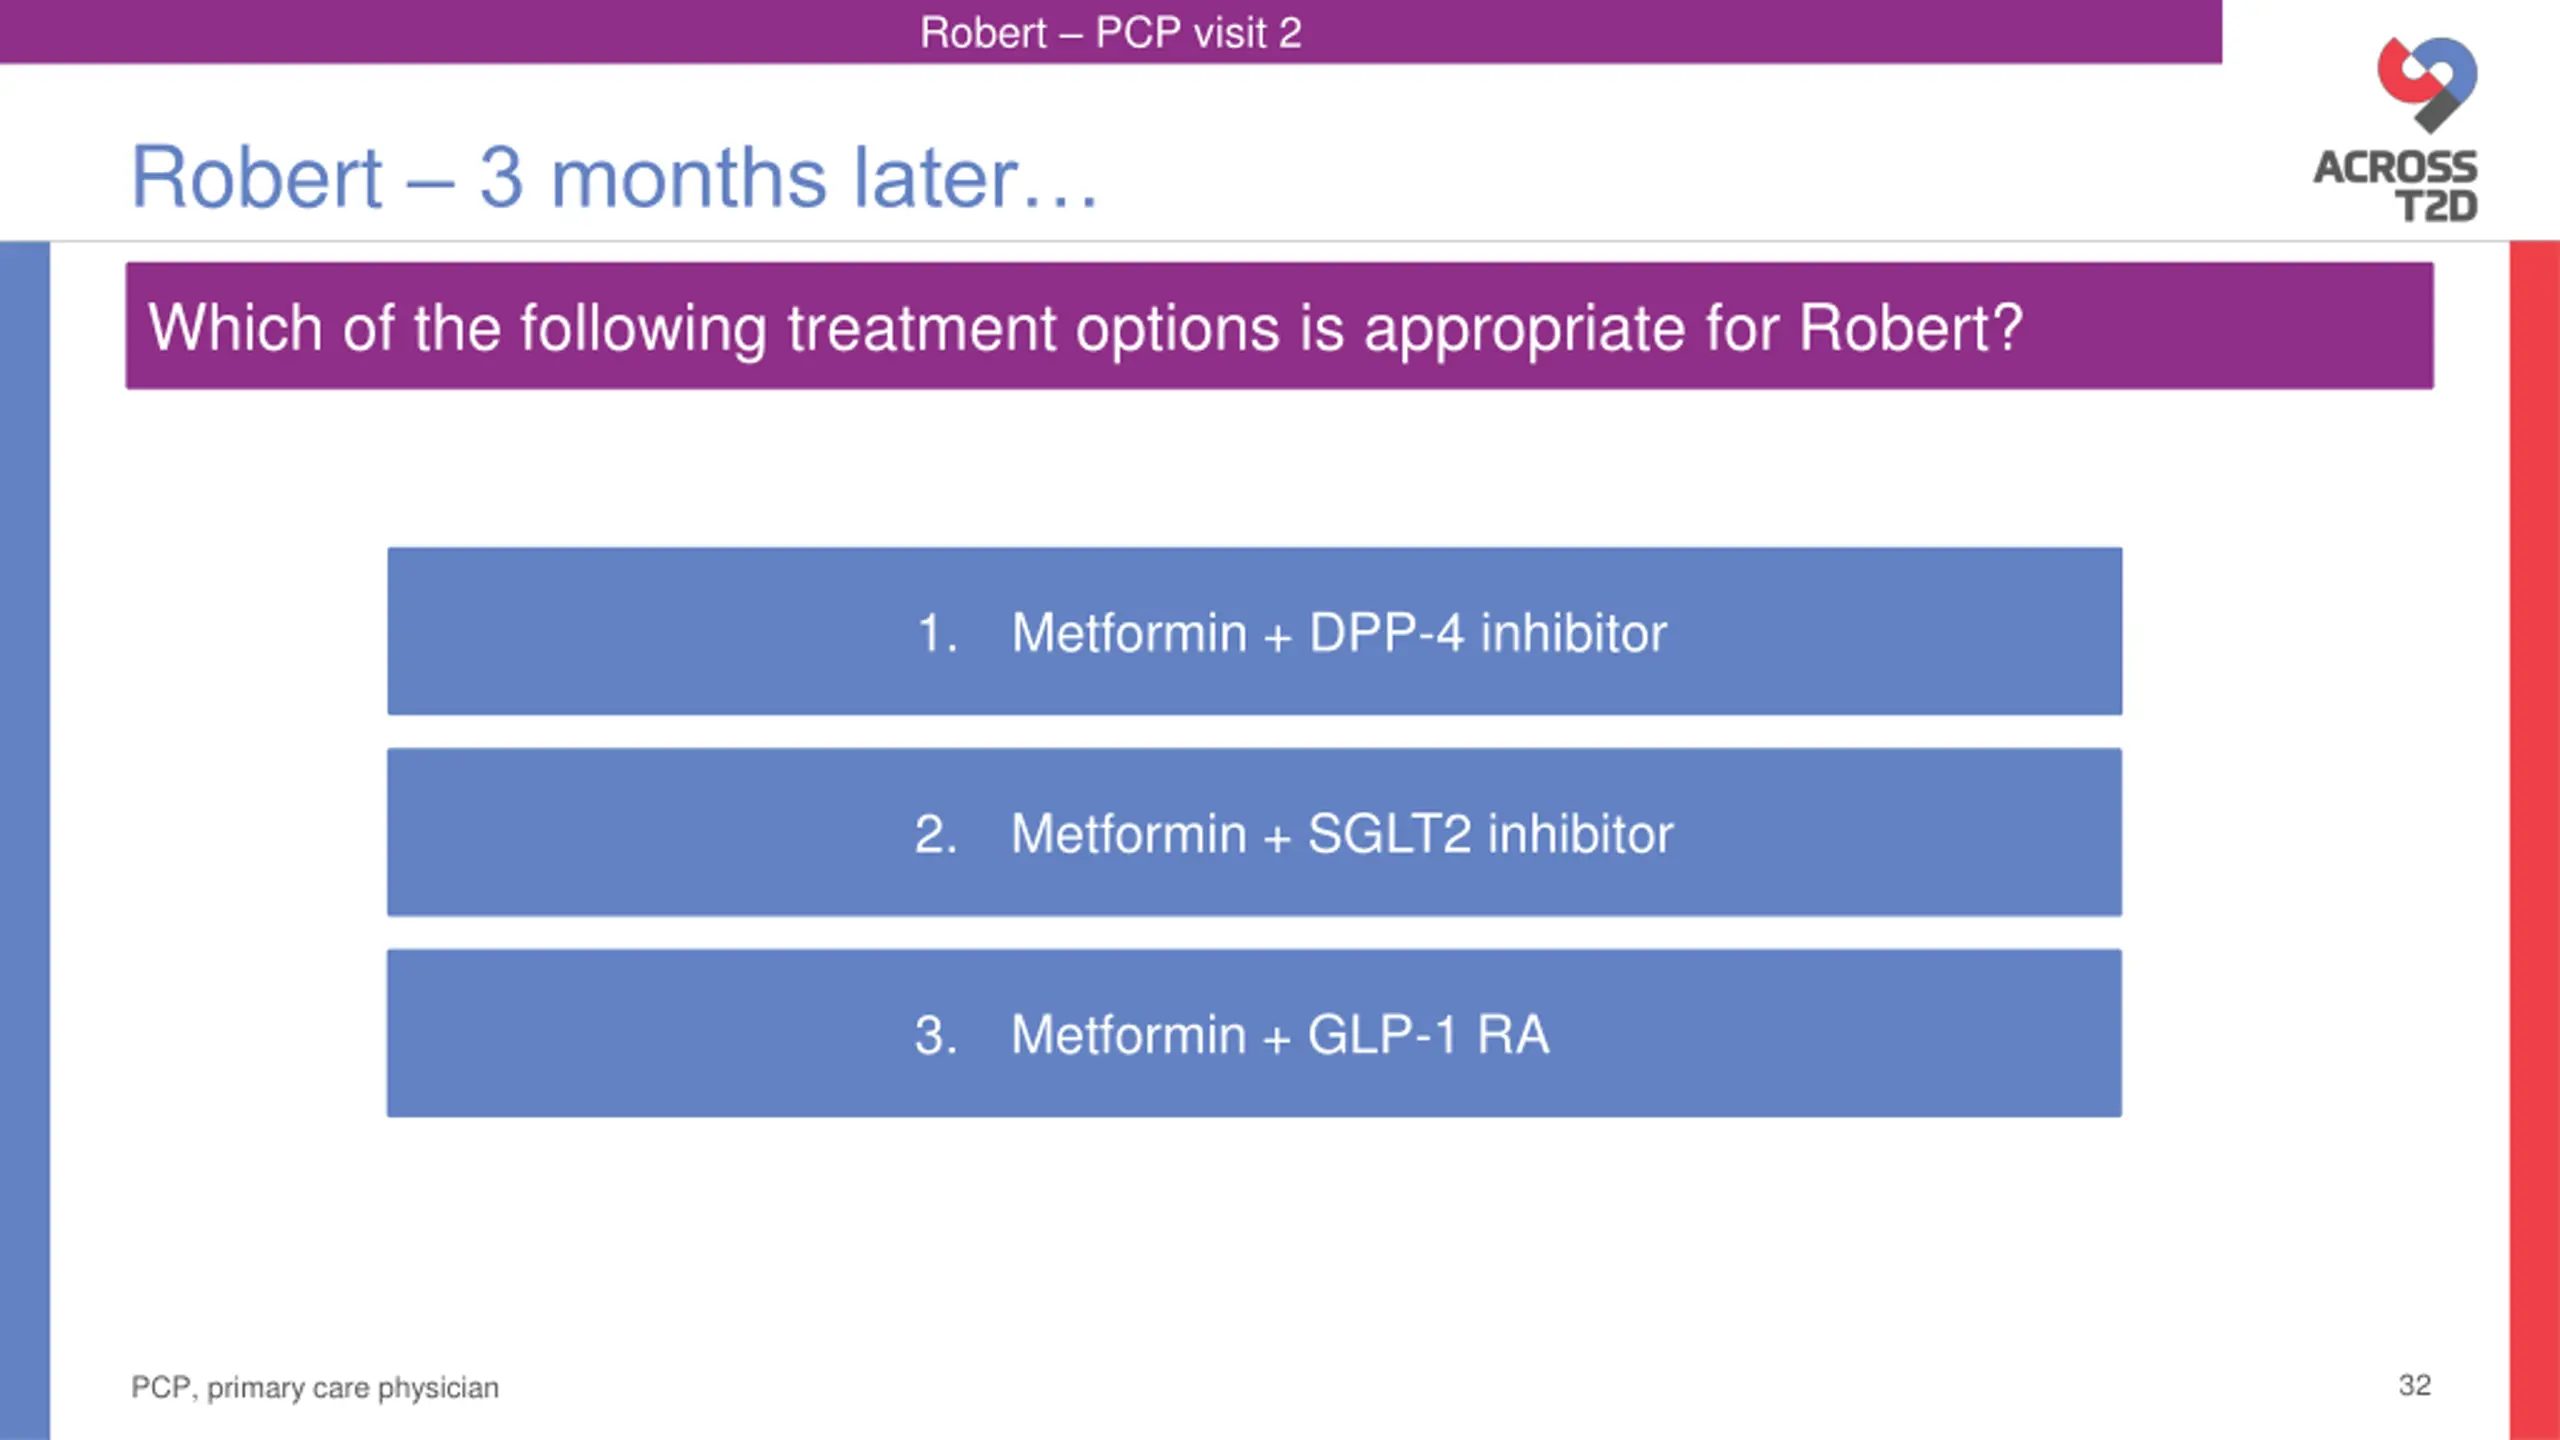The image size is (2560, 1440).
Task: Click the treatment options question banner
Action: click(1279, 326)
